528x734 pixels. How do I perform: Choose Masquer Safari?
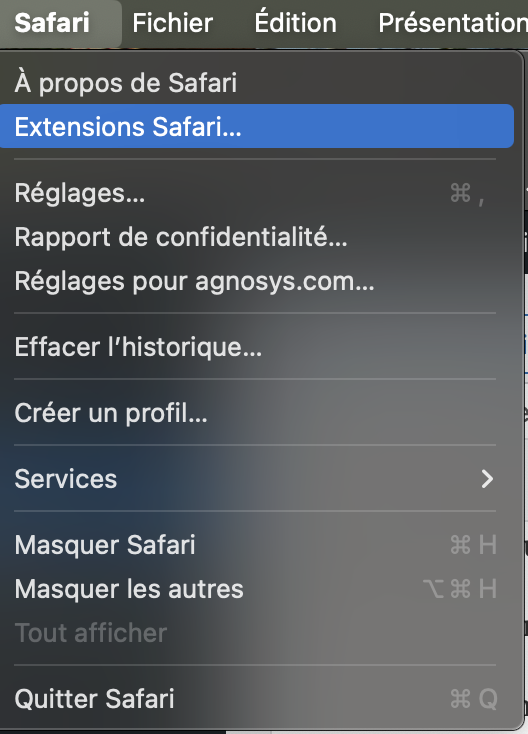[257, 544]
